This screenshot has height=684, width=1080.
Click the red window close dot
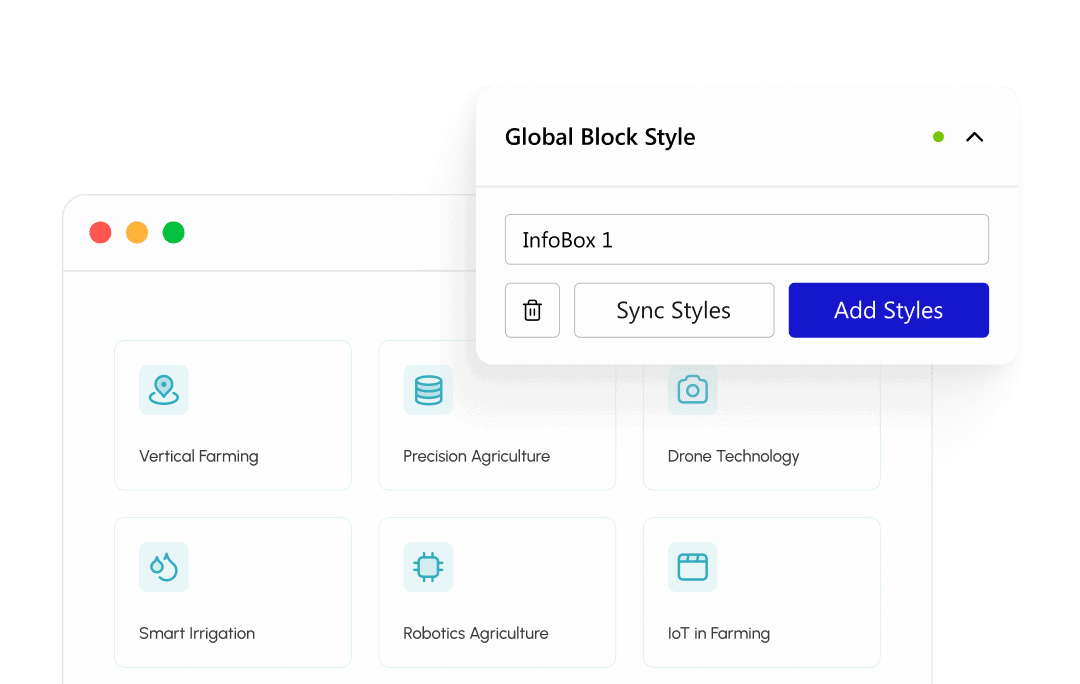pyautogui.click(x=101, y=232)
